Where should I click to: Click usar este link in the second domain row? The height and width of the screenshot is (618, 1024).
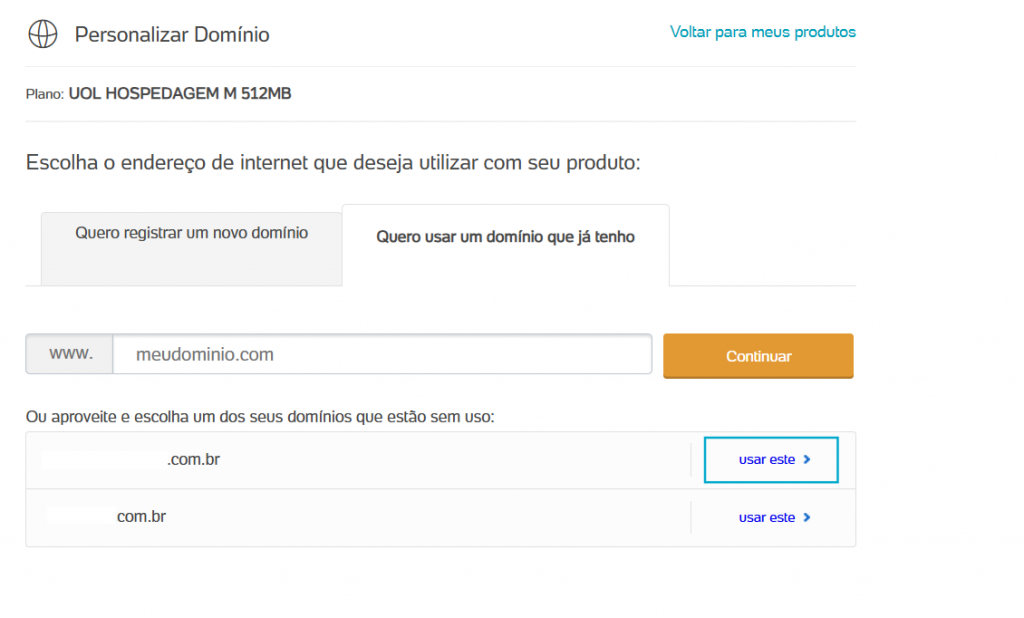(775, 517)
